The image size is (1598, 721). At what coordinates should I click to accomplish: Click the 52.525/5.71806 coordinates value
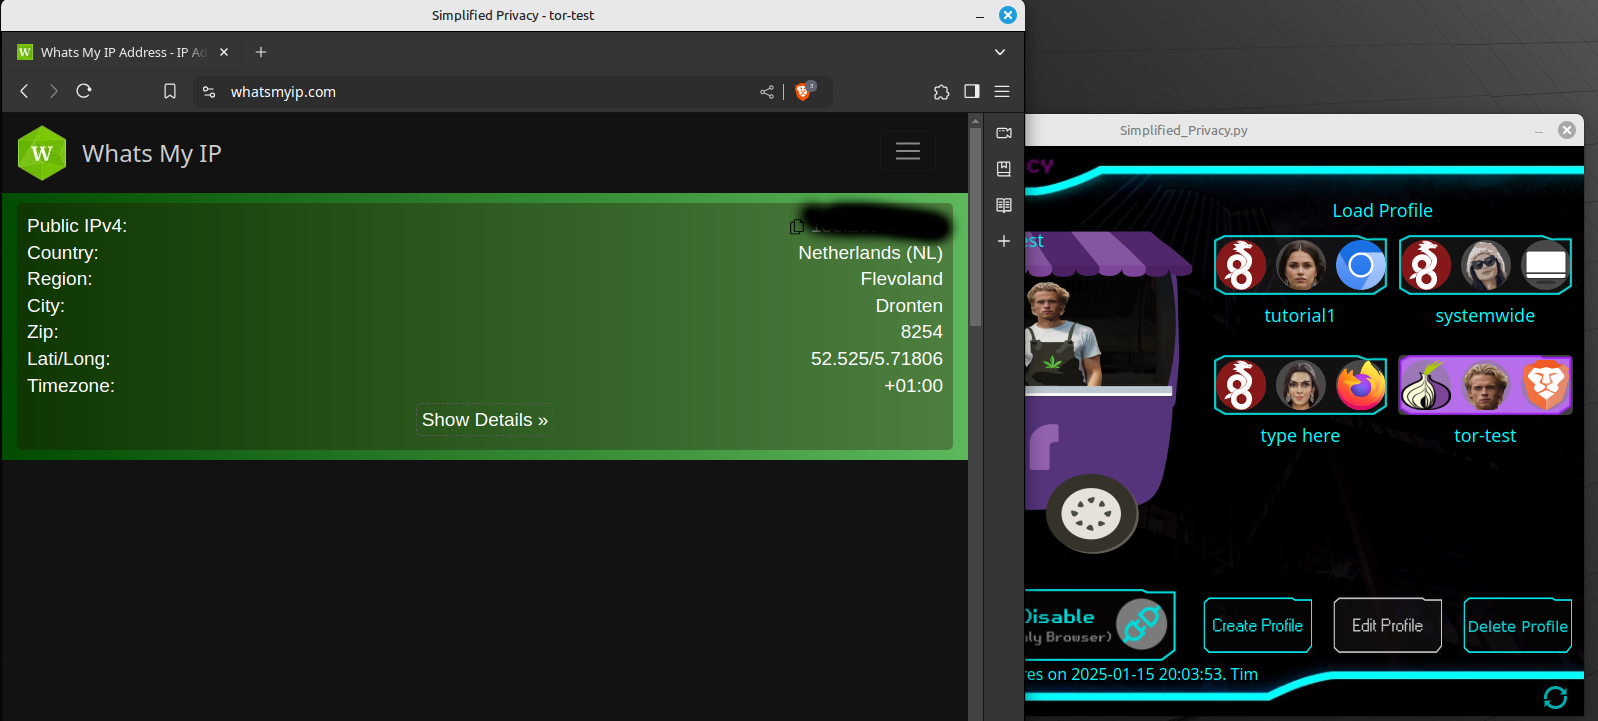tap(877, 359)
